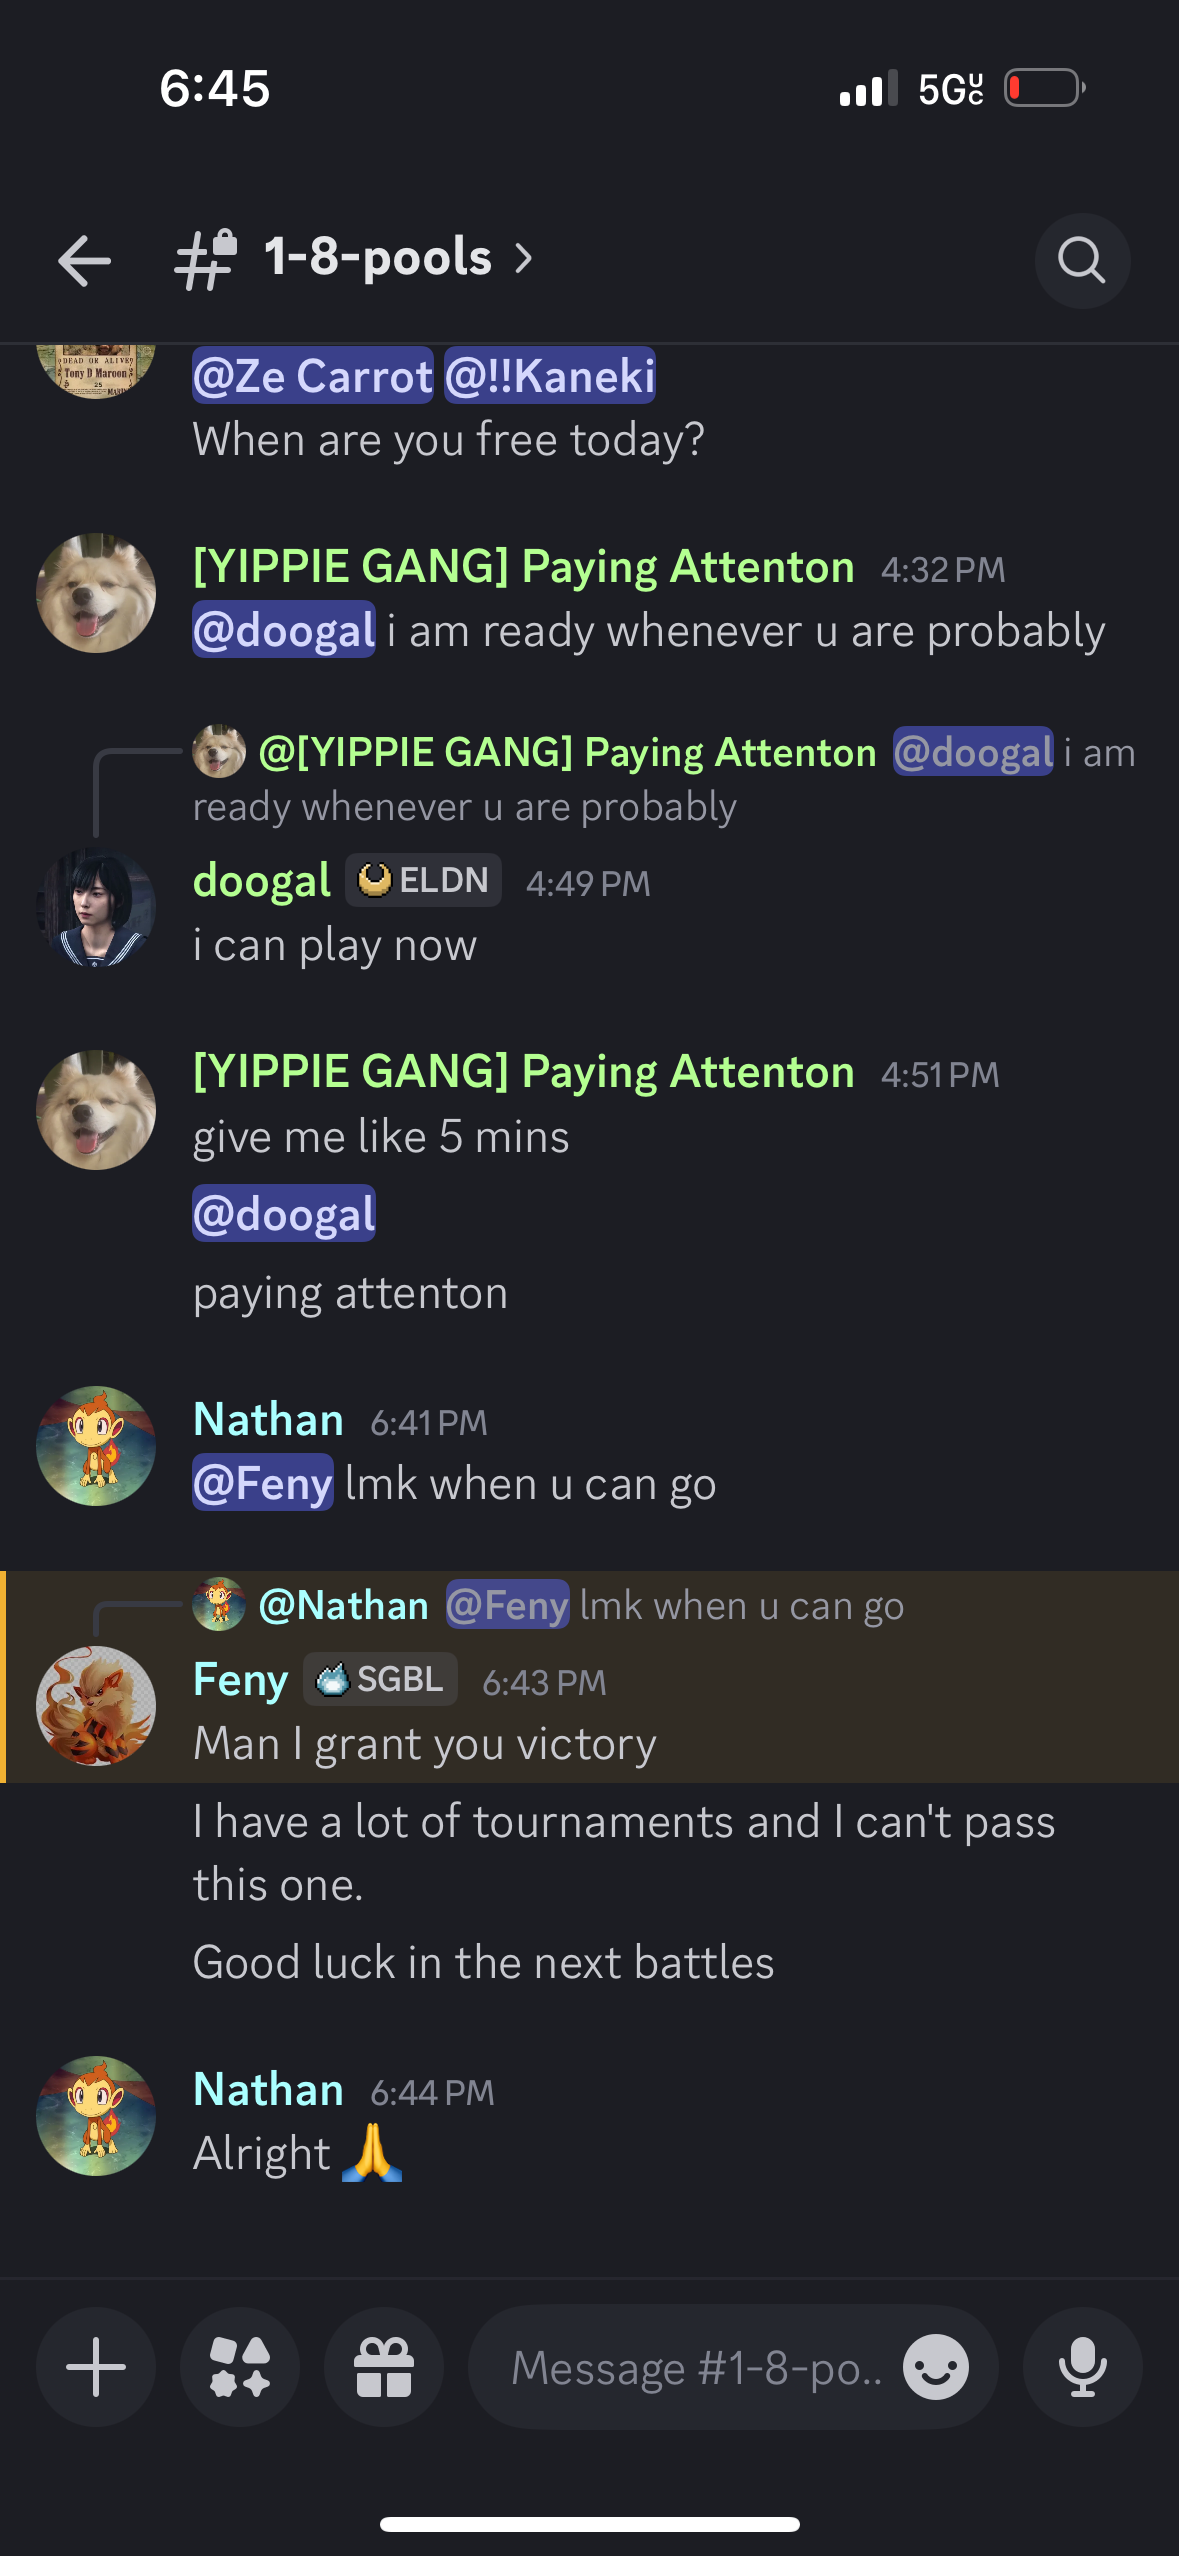The width and height of the screenshot is (1179, 2556).
Task: Jump to replied message above doogal
Action: 664,779
